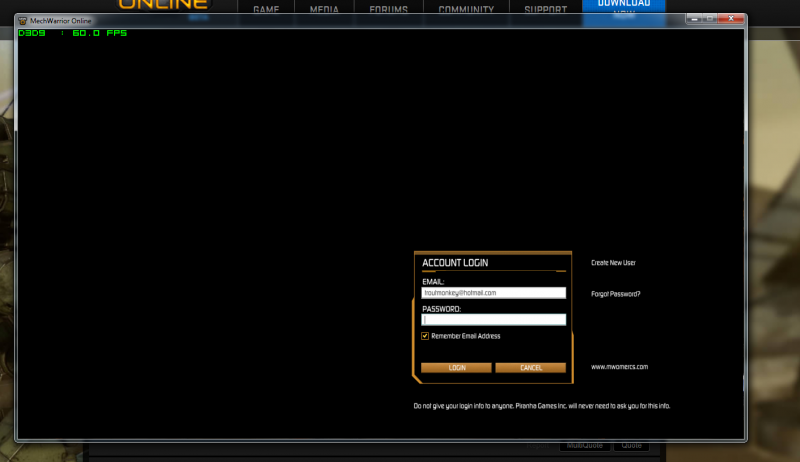
Task: Maximize the MechWarrior Online window
Action: click(710, 18)
